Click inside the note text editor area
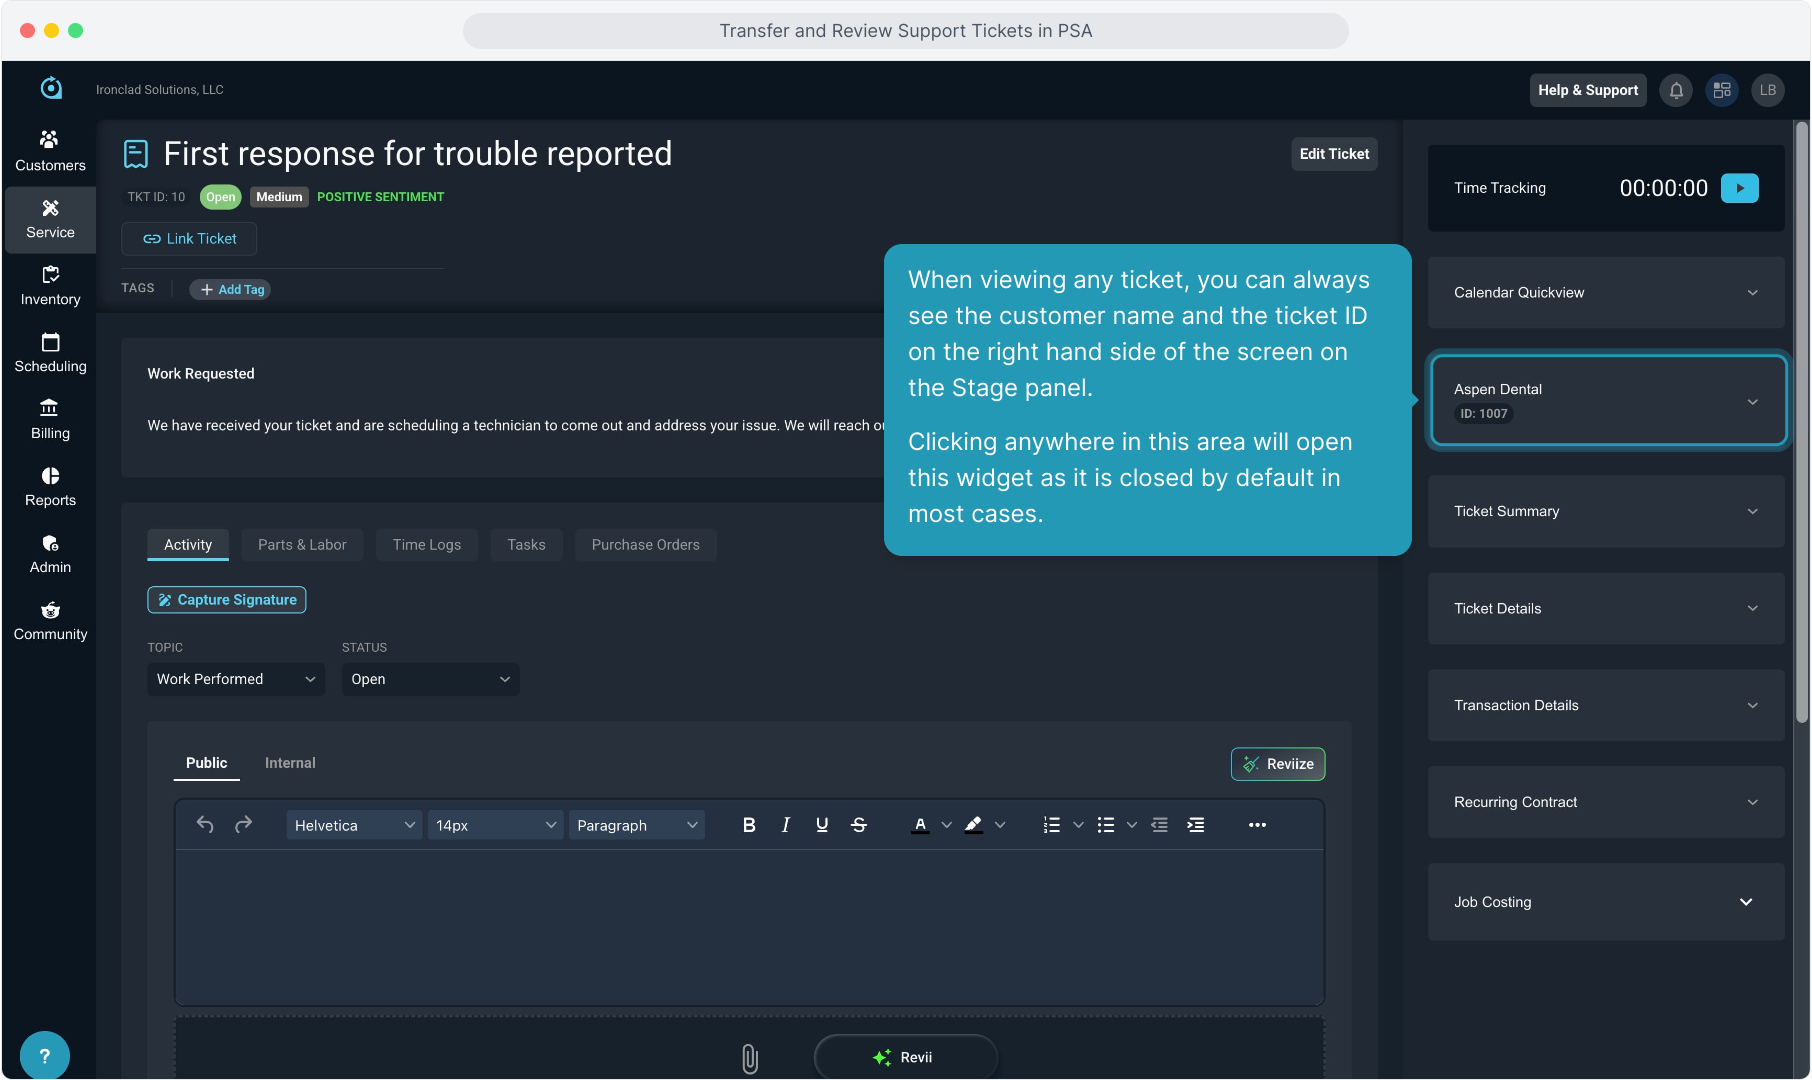 click(749, 927)
